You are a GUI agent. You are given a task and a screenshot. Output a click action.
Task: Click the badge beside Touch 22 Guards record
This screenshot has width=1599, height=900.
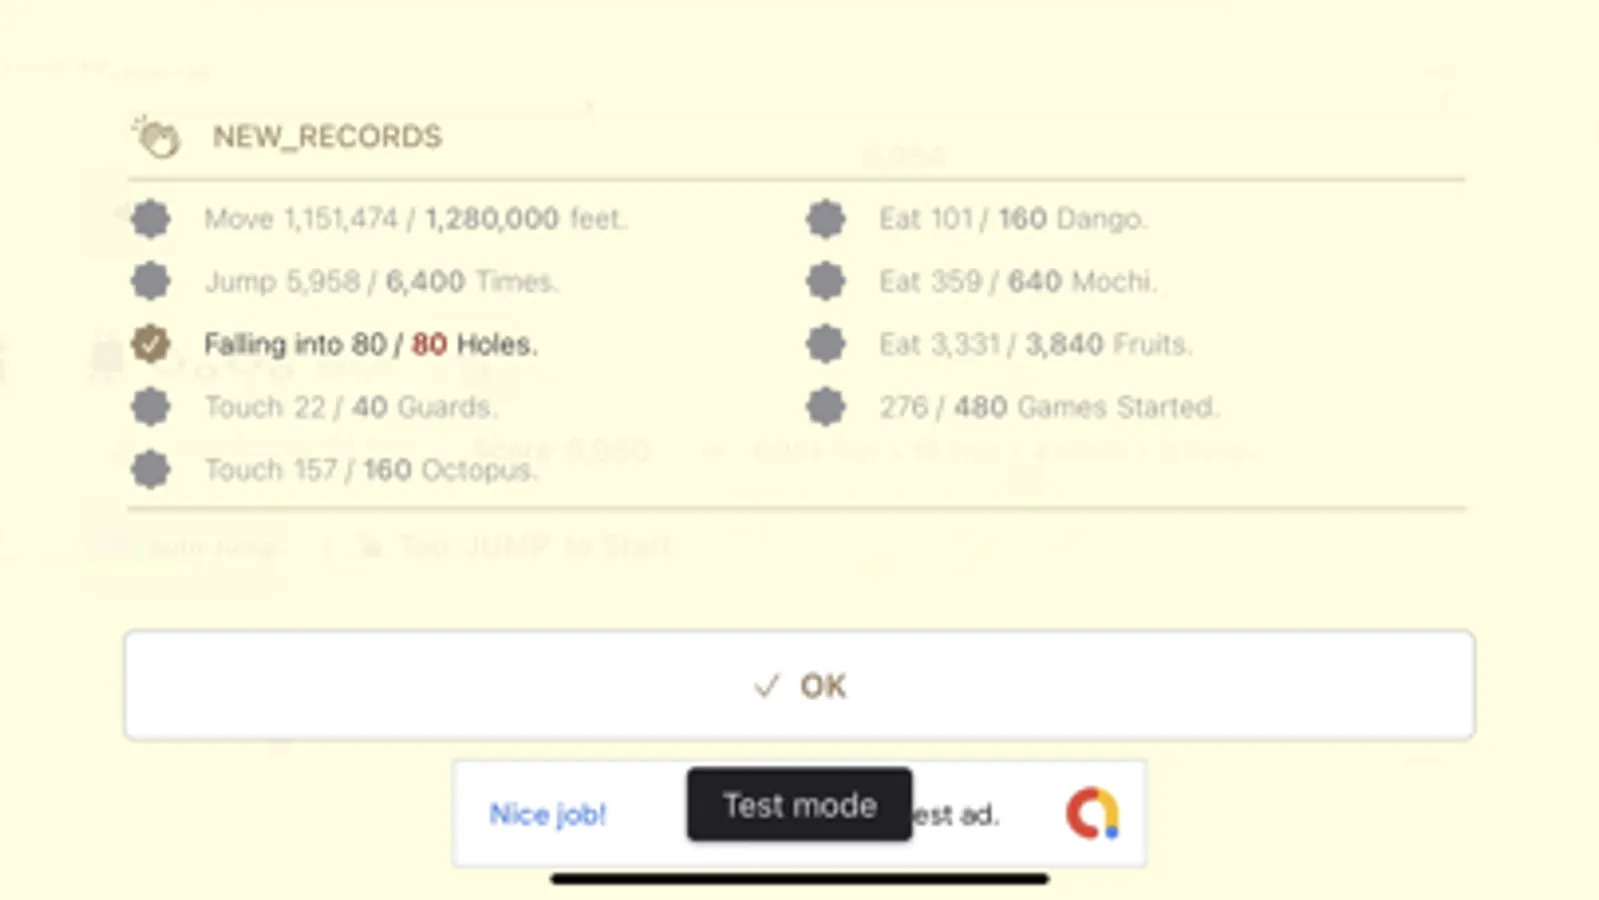pos(150,407)
